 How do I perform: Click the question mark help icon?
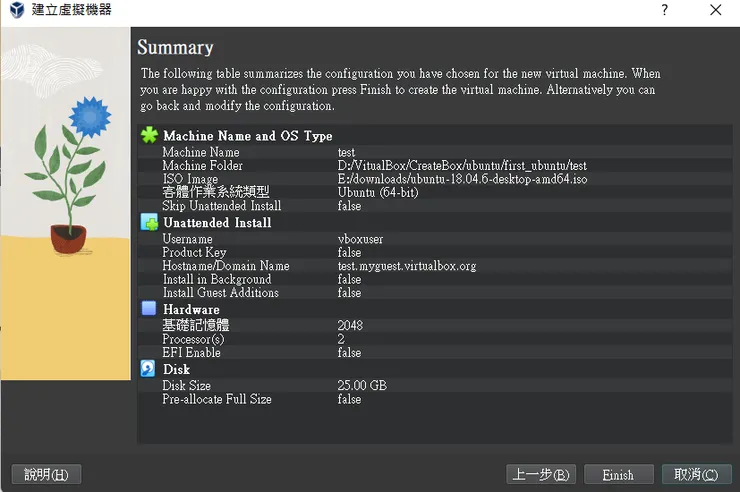[664, 9]
